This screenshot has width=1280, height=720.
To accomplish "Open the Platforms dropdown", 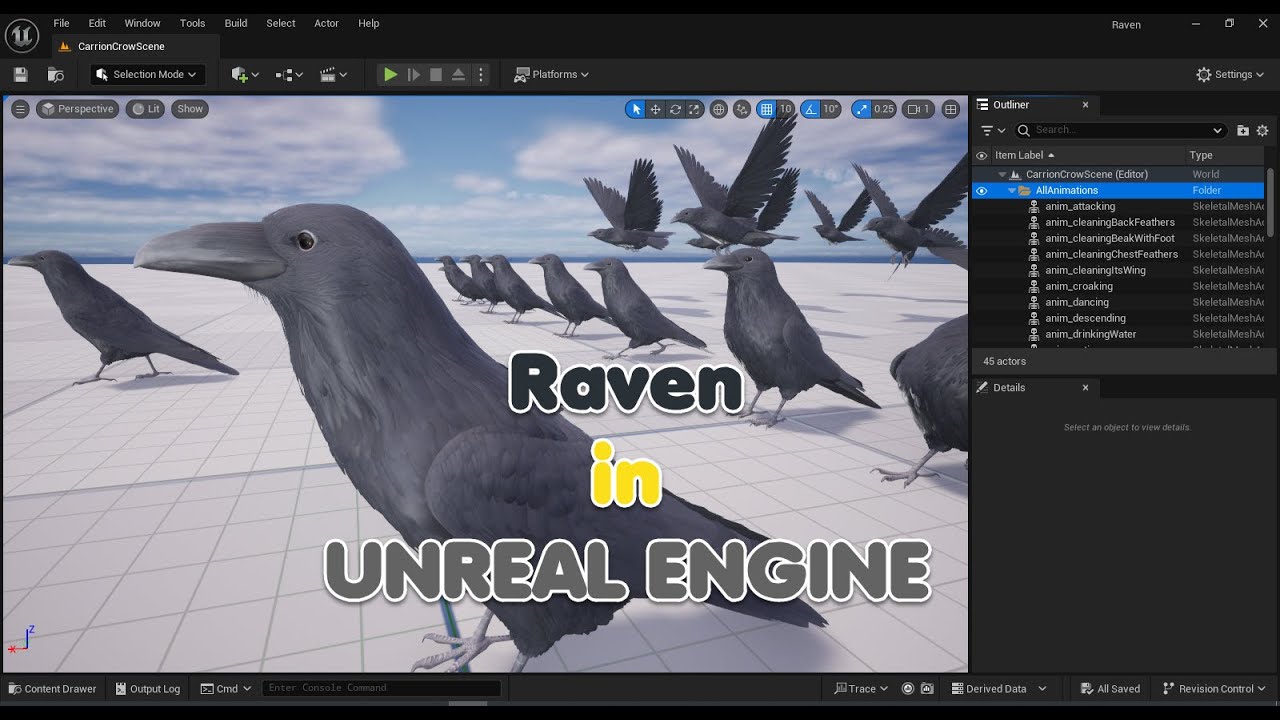I will pos(551,74).
